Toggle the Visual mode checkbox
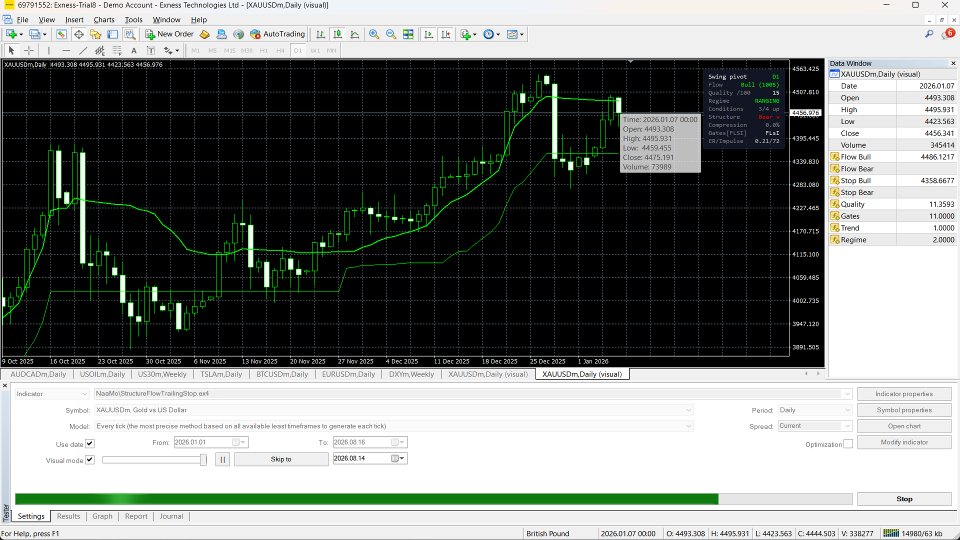Screen dimensions: 960x540 [x=90, y=459]
